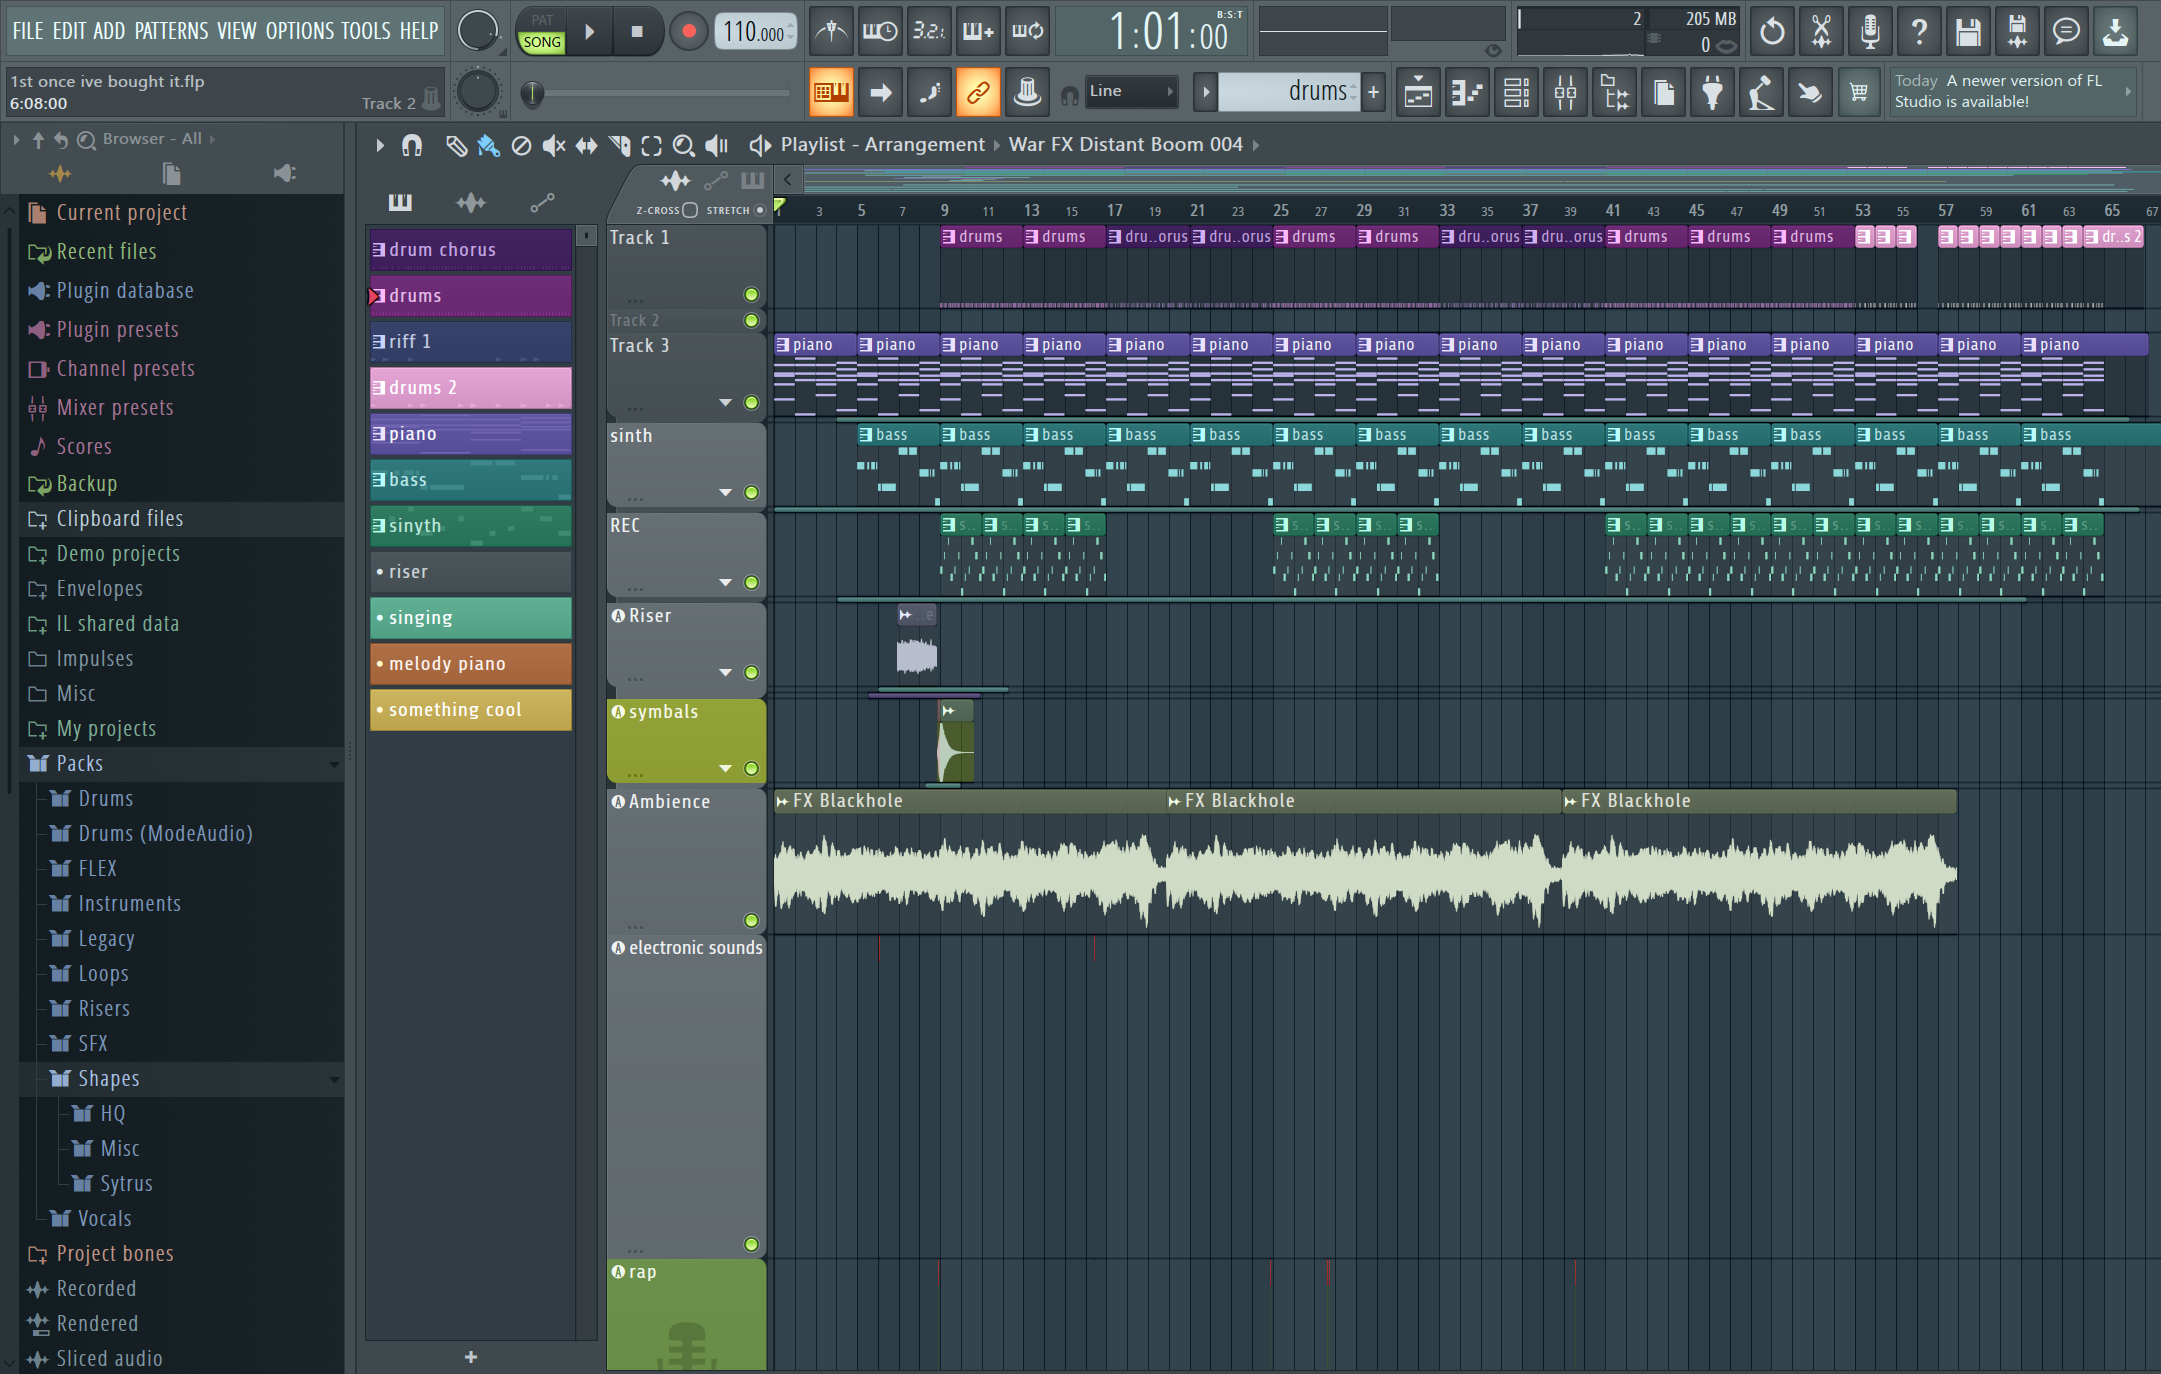Viewport: 2161px width, 1374px height.
Task: Open the Line snap dropdown
Action: [x=1131, y=91]
